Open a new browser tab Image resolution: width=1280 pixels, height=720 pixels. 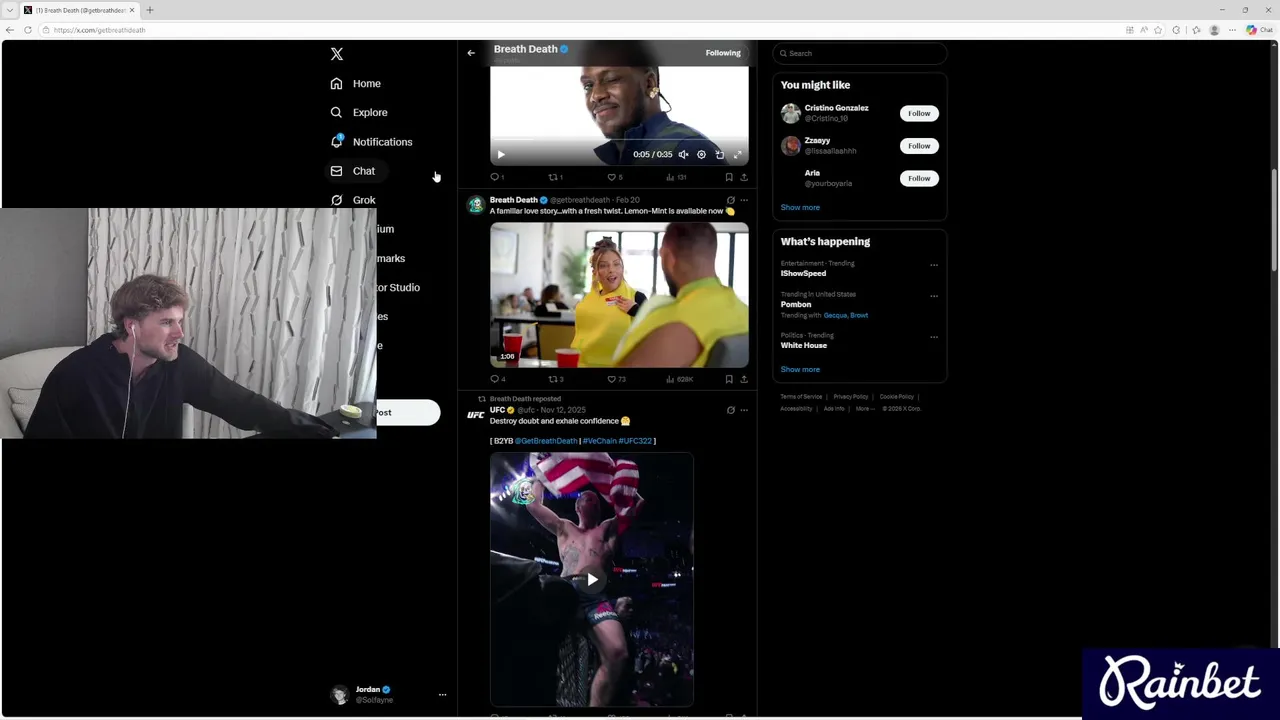pos(150,10)
